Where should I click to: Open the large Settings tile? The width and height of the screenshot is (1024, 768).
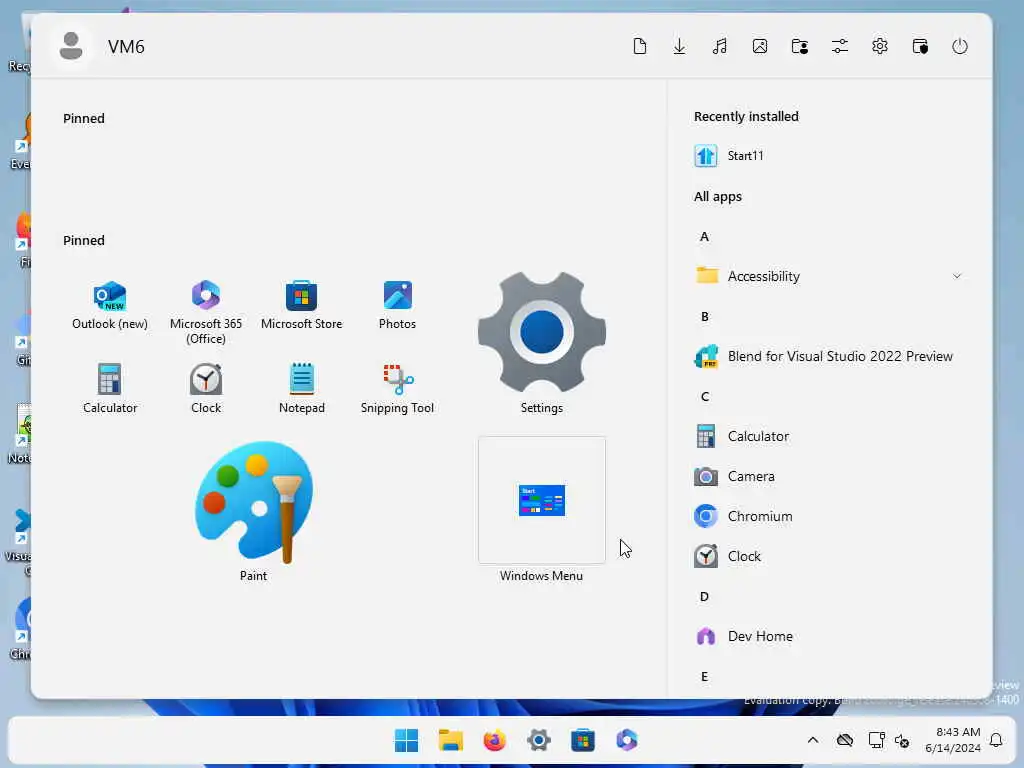coord(541,343)
